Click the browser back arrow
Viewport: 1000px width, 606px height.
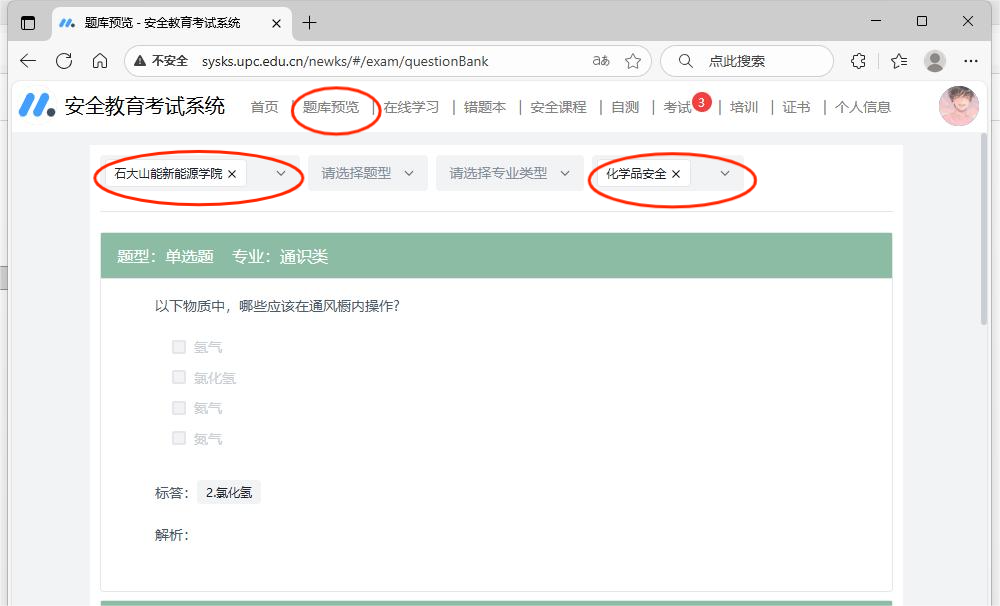coord(28,61)
